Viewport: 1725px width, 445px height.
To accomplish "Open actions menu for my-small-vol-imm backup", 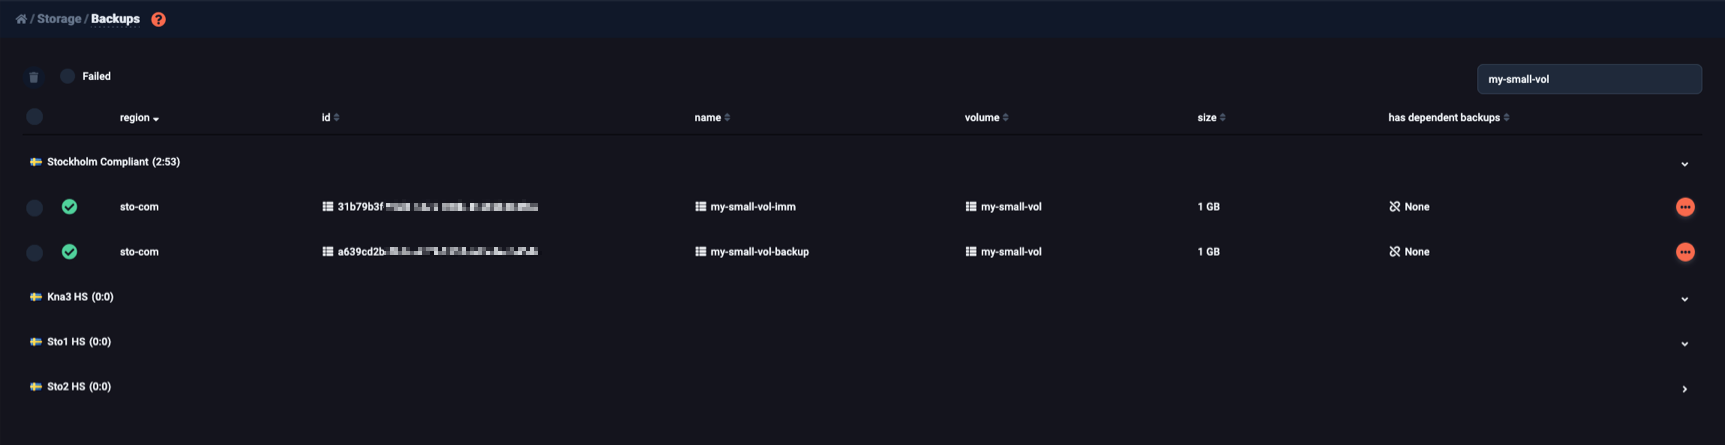I will pyautogui.click(x=1685, y=207).
